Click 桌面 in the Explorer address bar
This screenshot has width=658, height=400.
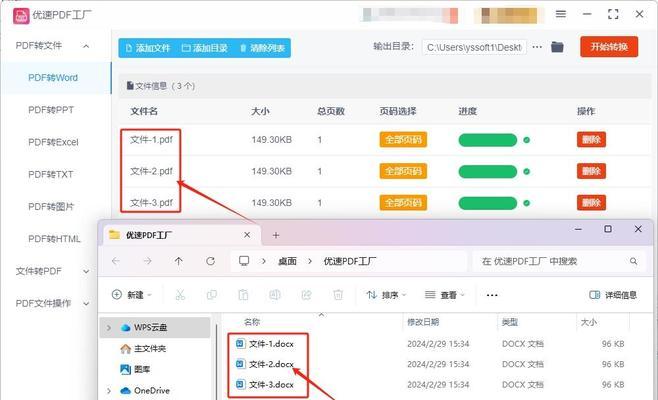click(287, 261)
